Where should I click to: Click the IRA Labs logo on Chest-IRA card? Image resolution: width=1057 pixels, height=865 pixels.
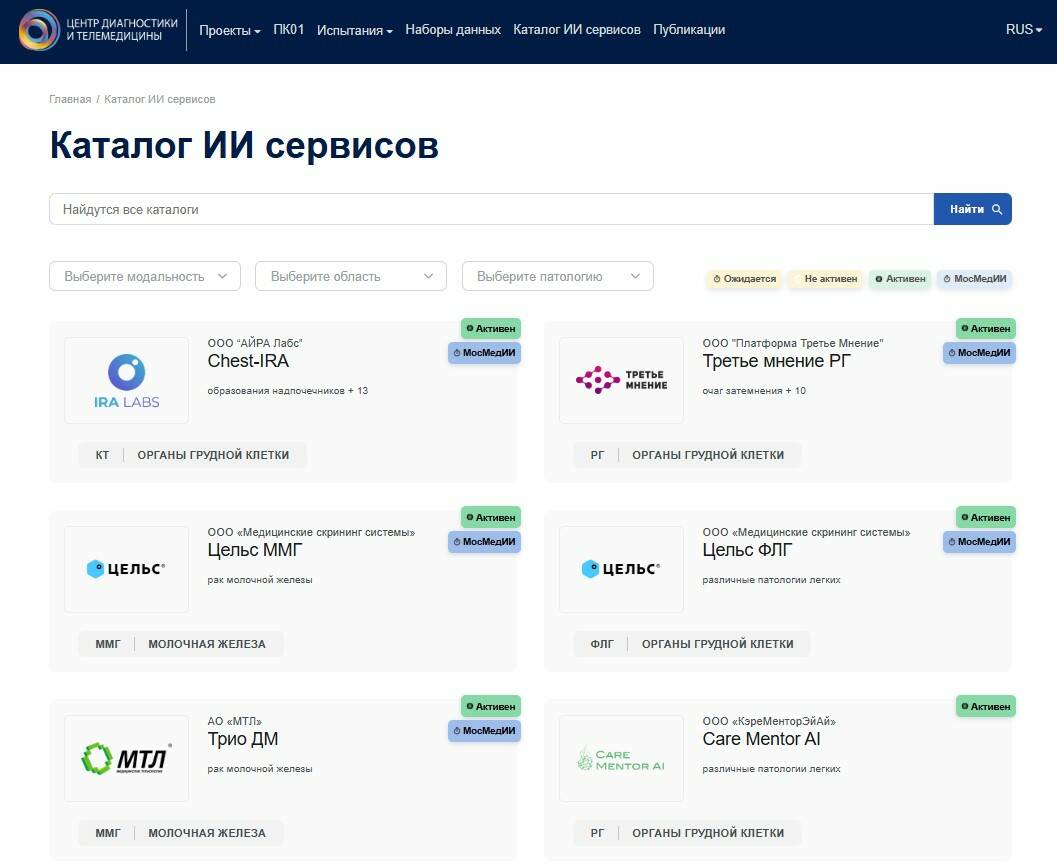(x=126, y=380)
